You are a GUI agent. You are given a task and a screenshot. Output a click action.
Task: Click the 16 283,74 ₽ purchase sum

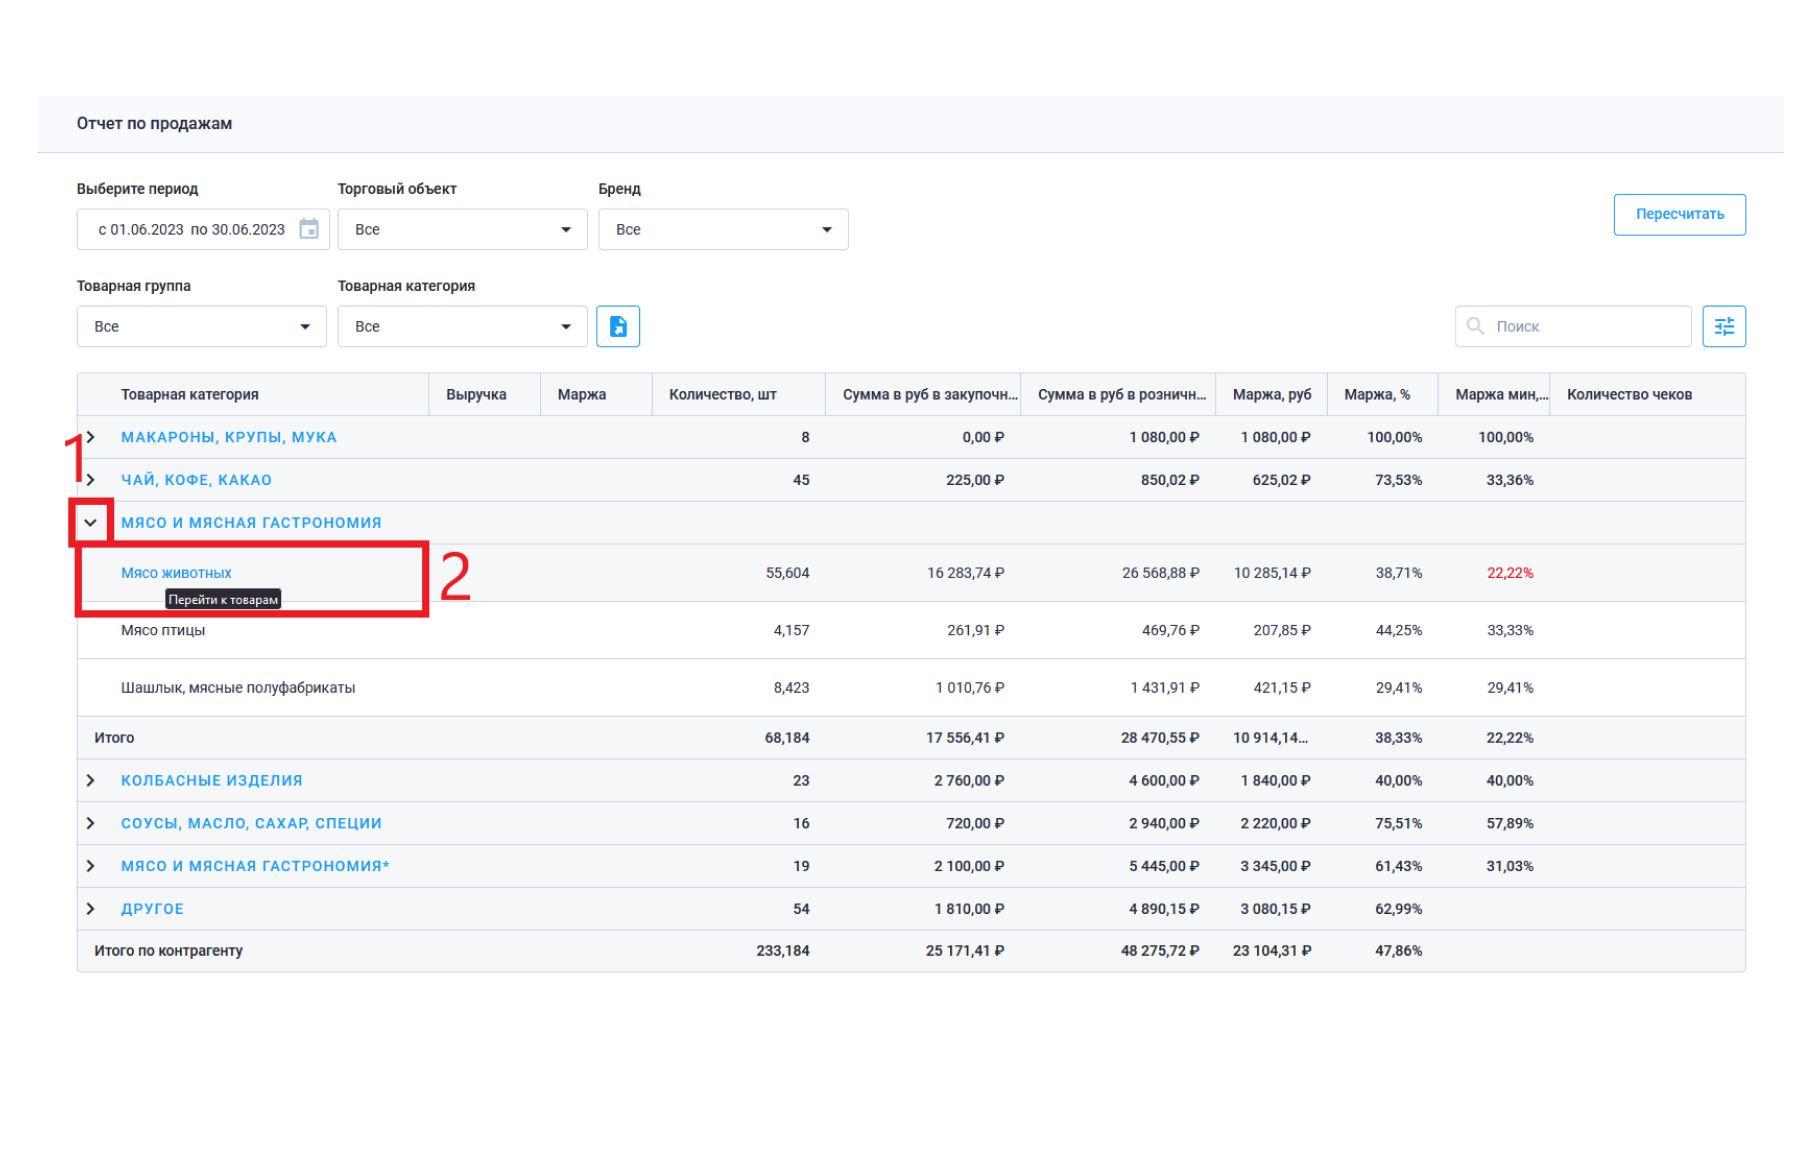tap(965, 573)
